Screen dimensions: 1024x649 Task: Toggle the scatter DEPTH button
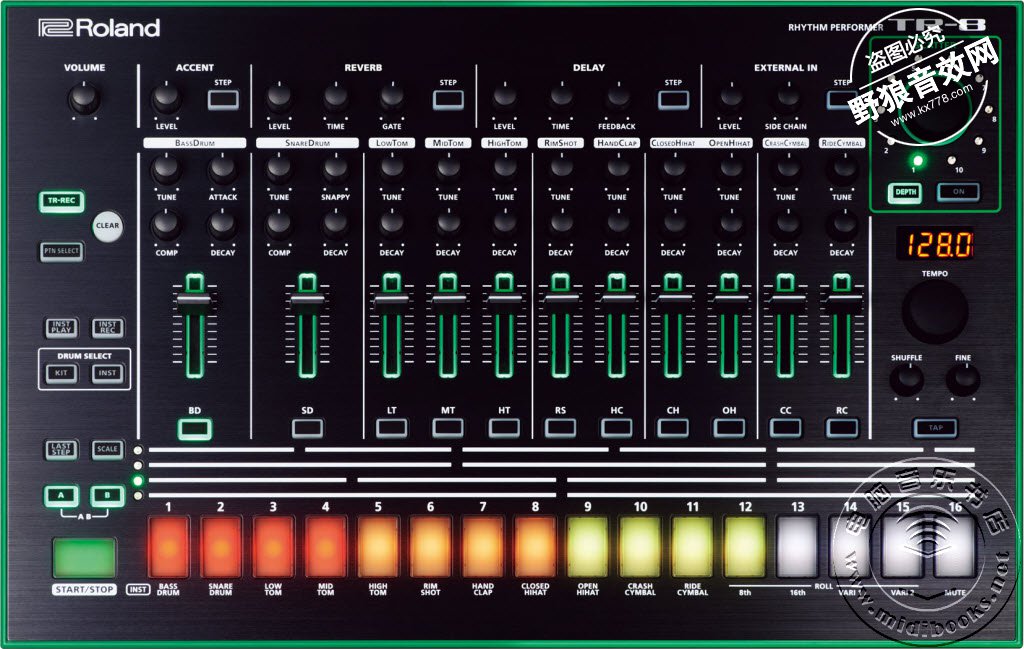pyautogui.click(x=905, y=193)
